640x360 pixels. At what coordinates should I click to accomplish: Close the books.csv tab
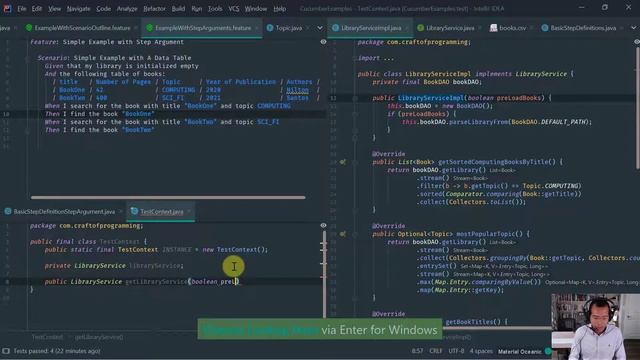click(x=531, y=28)
